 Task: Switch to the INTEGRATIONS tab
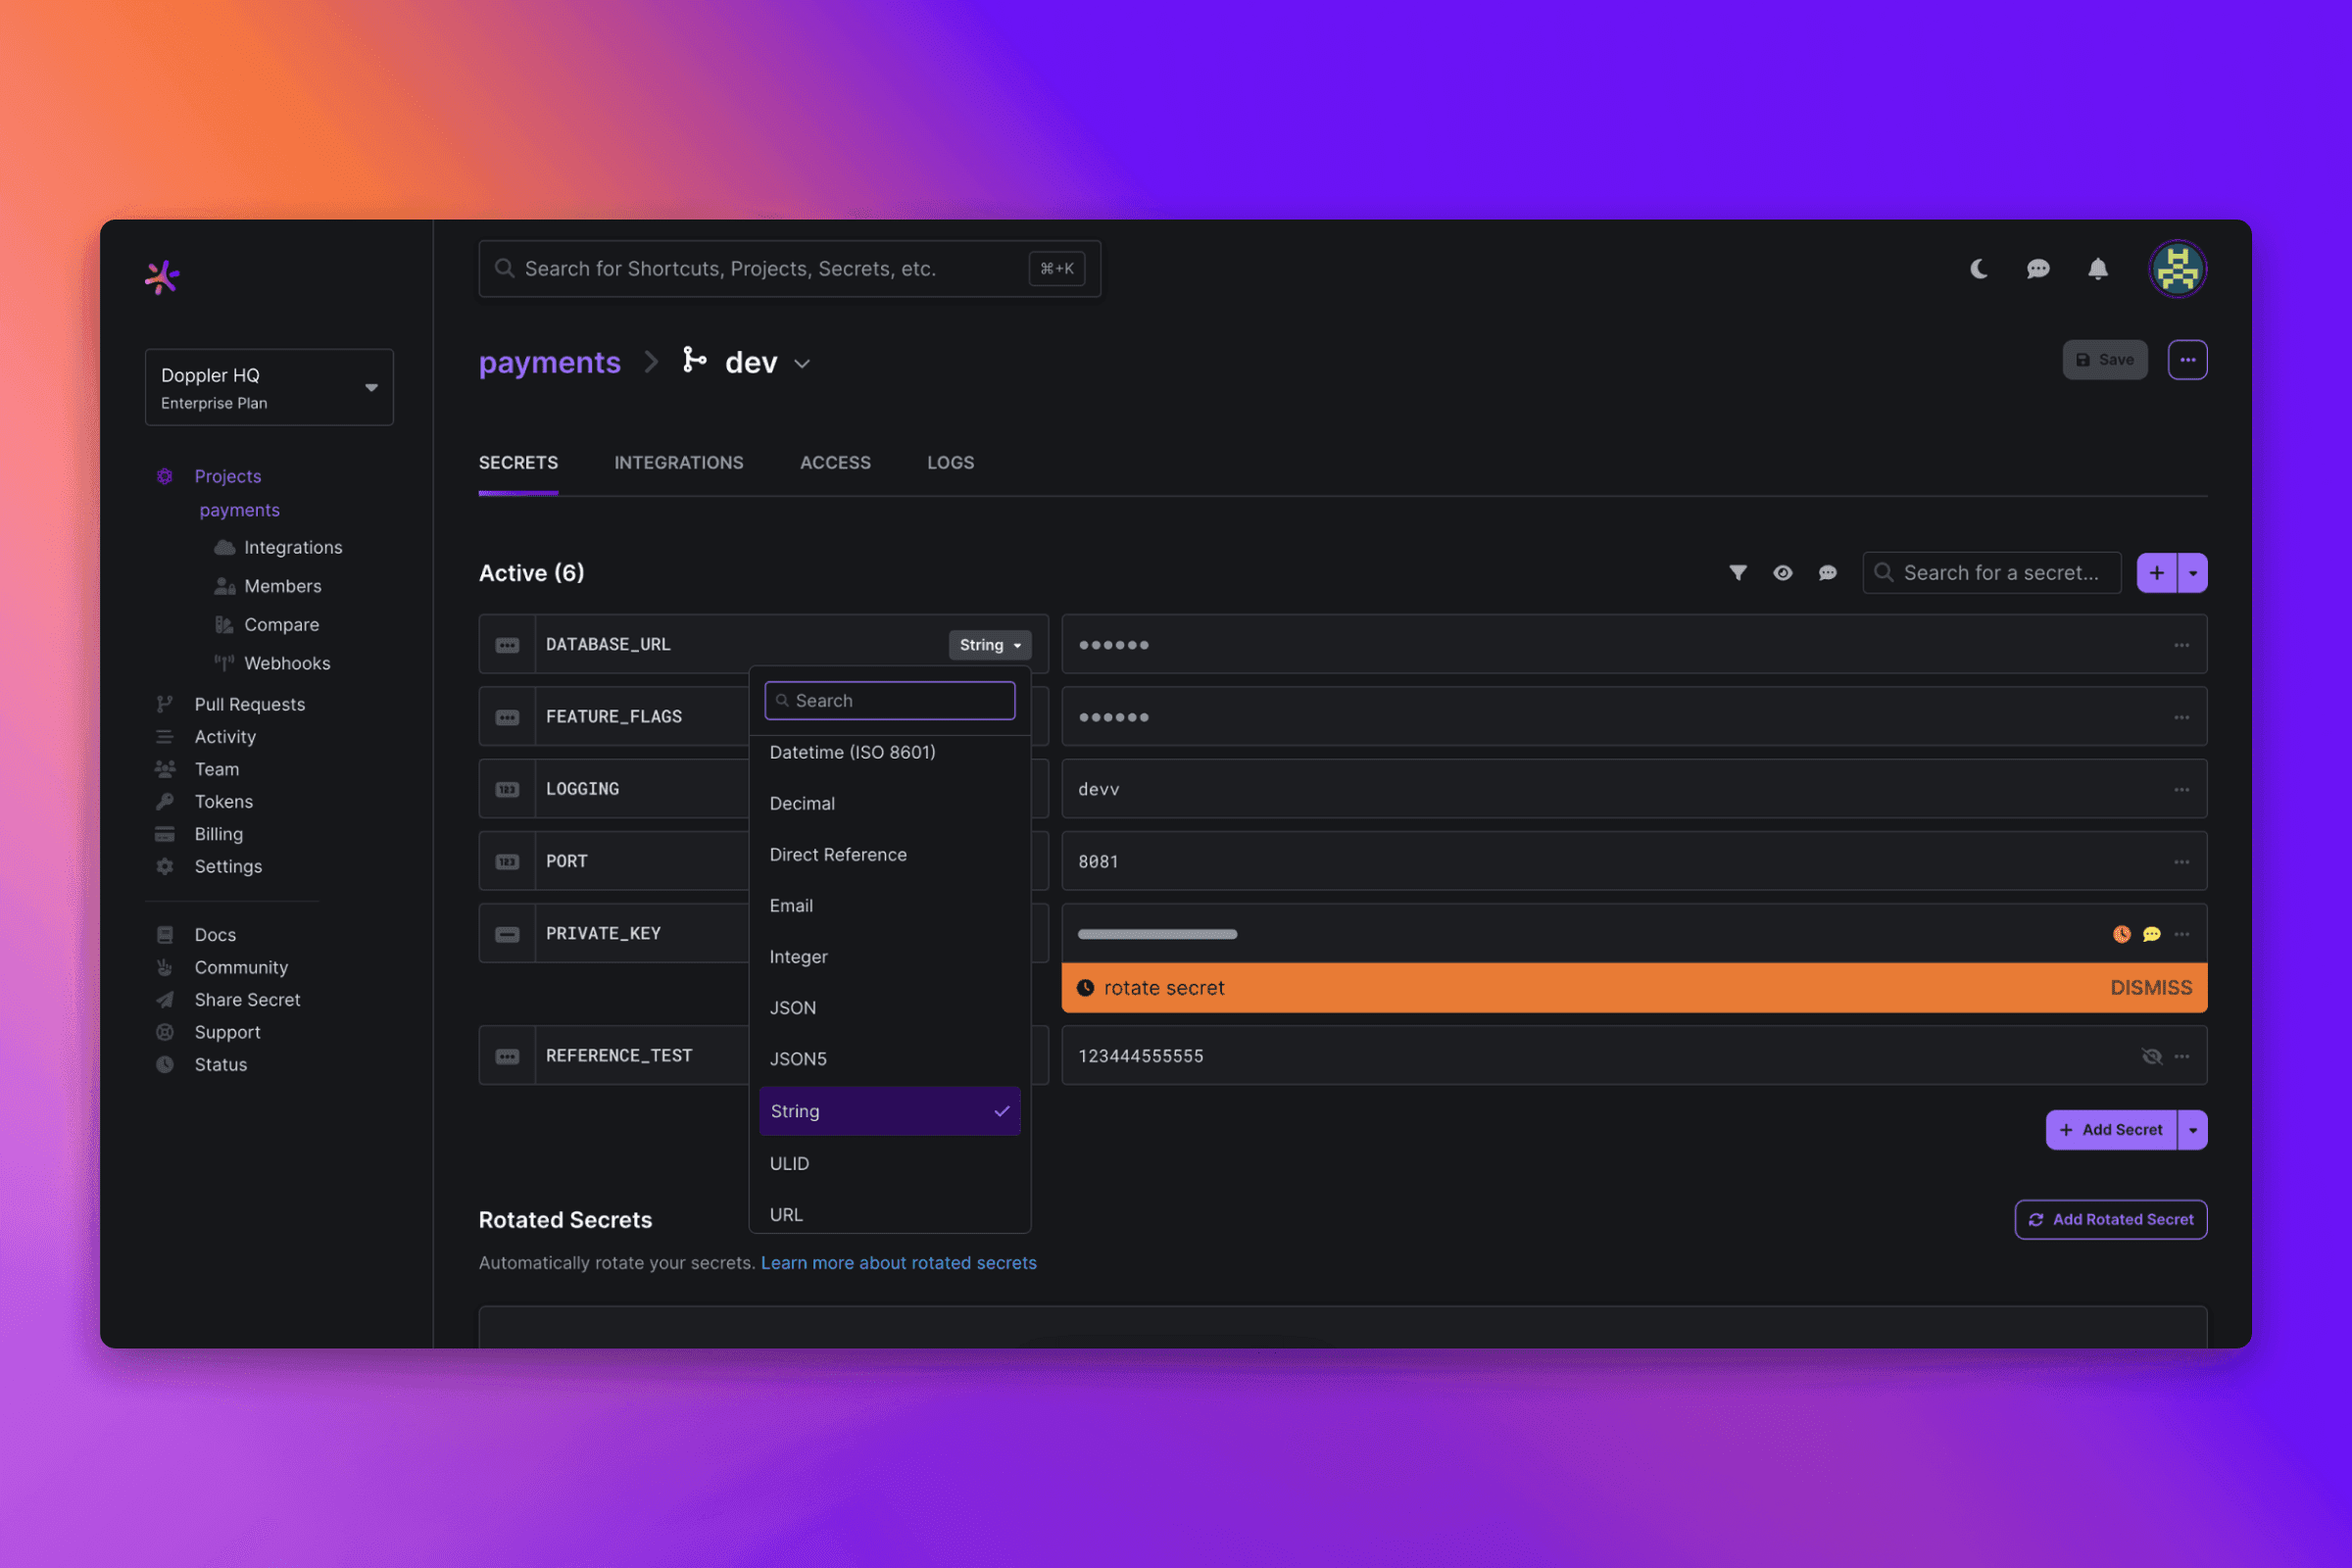pyautogui.click(x=678, y=463)
